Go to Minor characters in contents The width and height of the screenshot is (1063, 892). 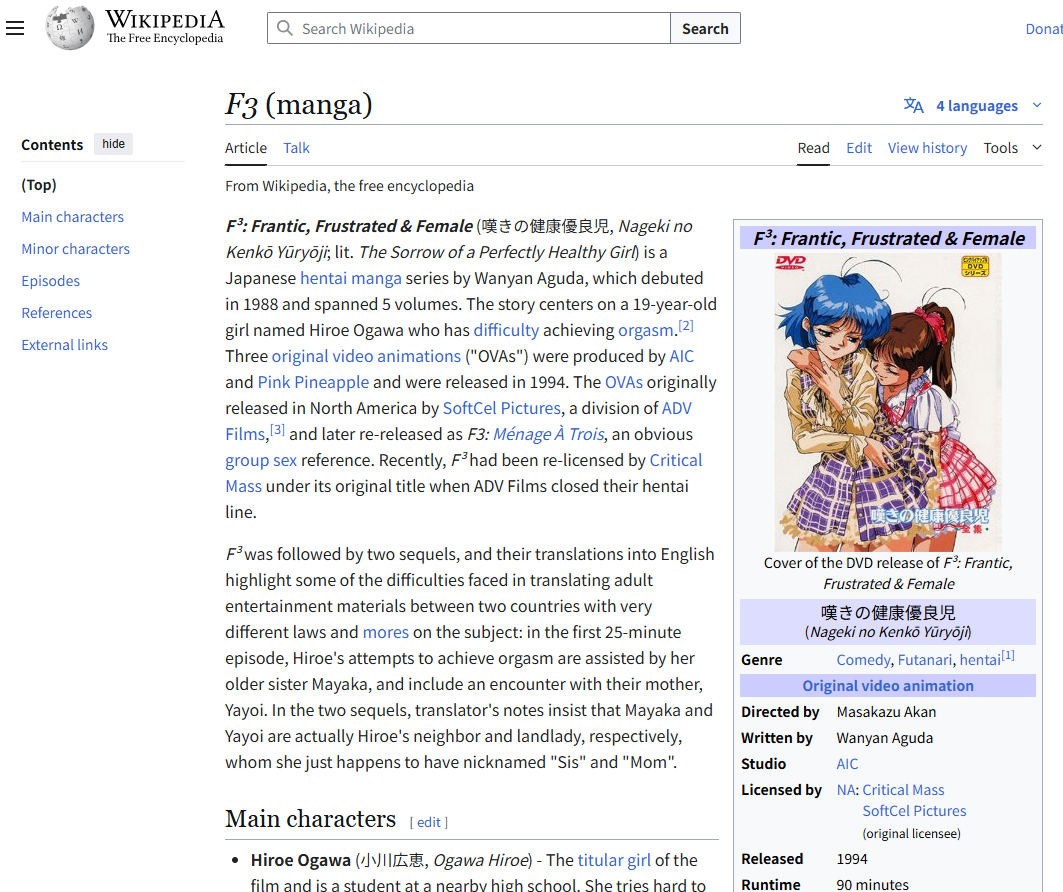click(75, 249)
